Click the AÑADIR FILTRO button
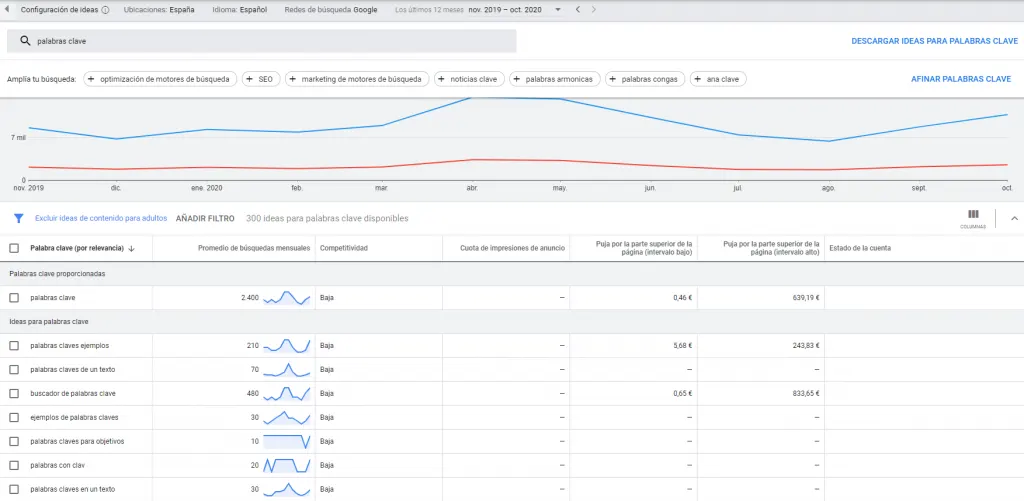 tap(205, 217)
